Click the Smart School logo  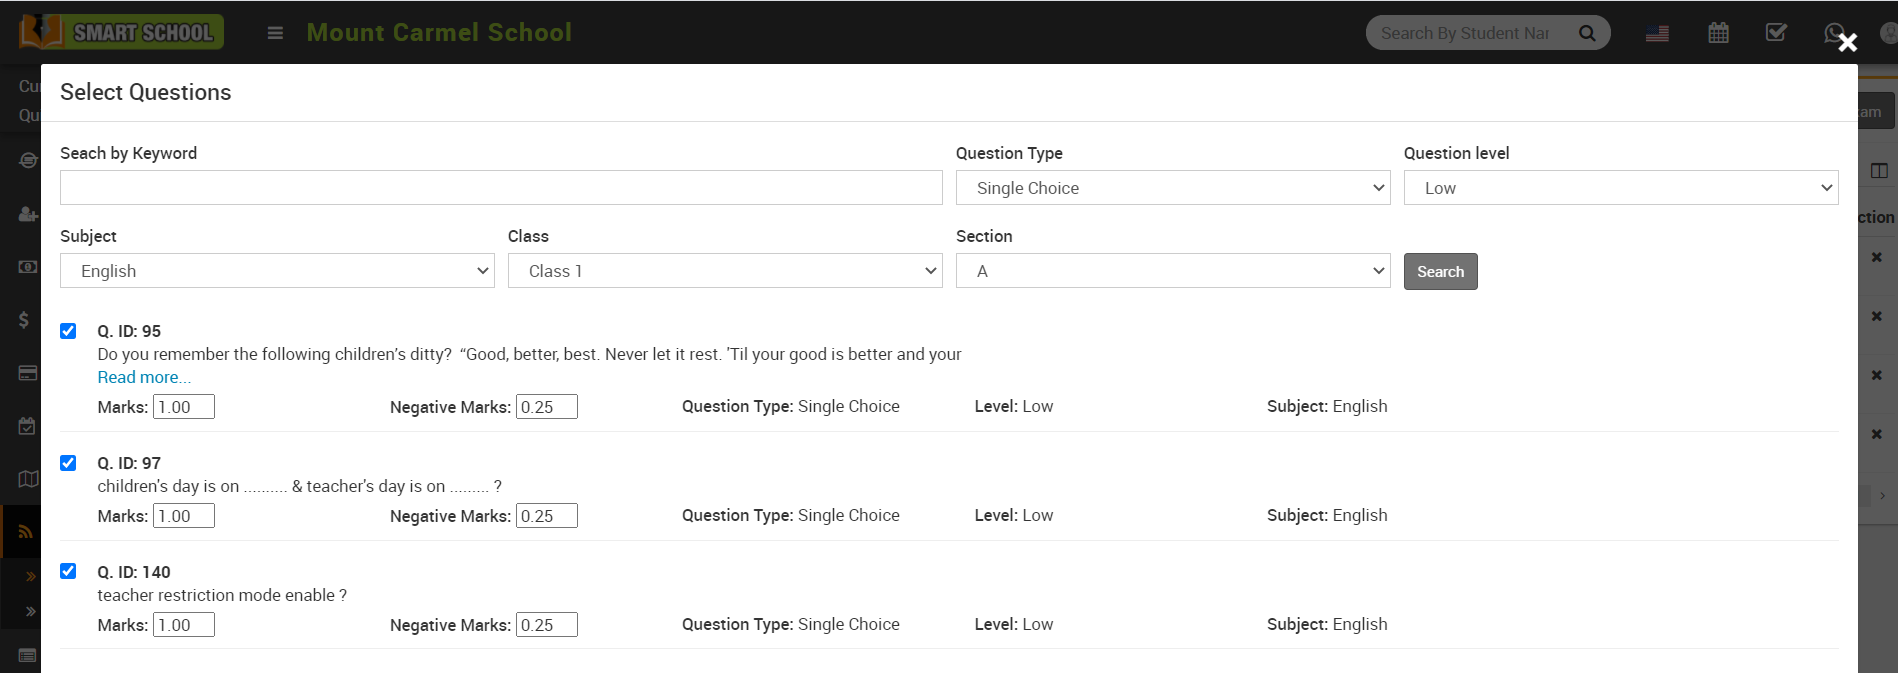121,32
